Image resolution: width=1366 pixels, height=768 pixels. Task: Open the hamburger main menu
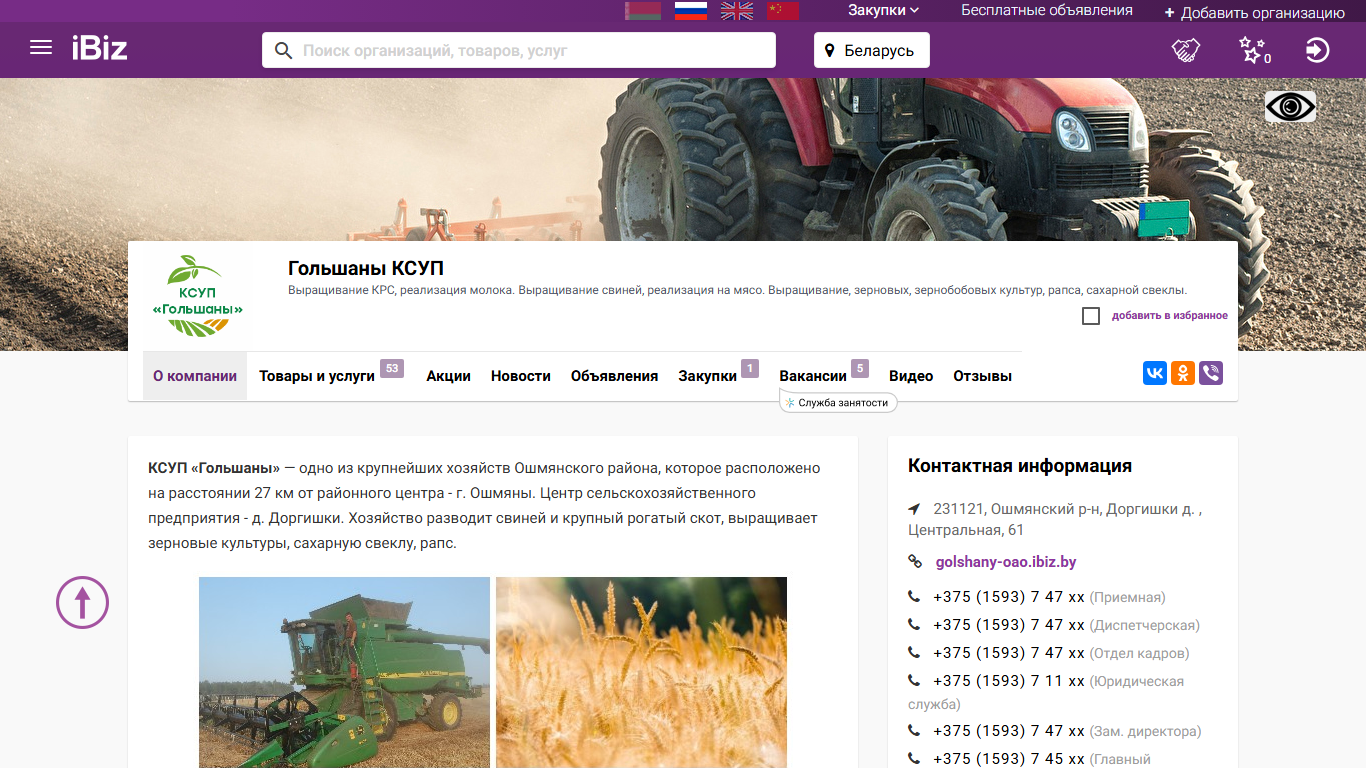click(41, 48)
